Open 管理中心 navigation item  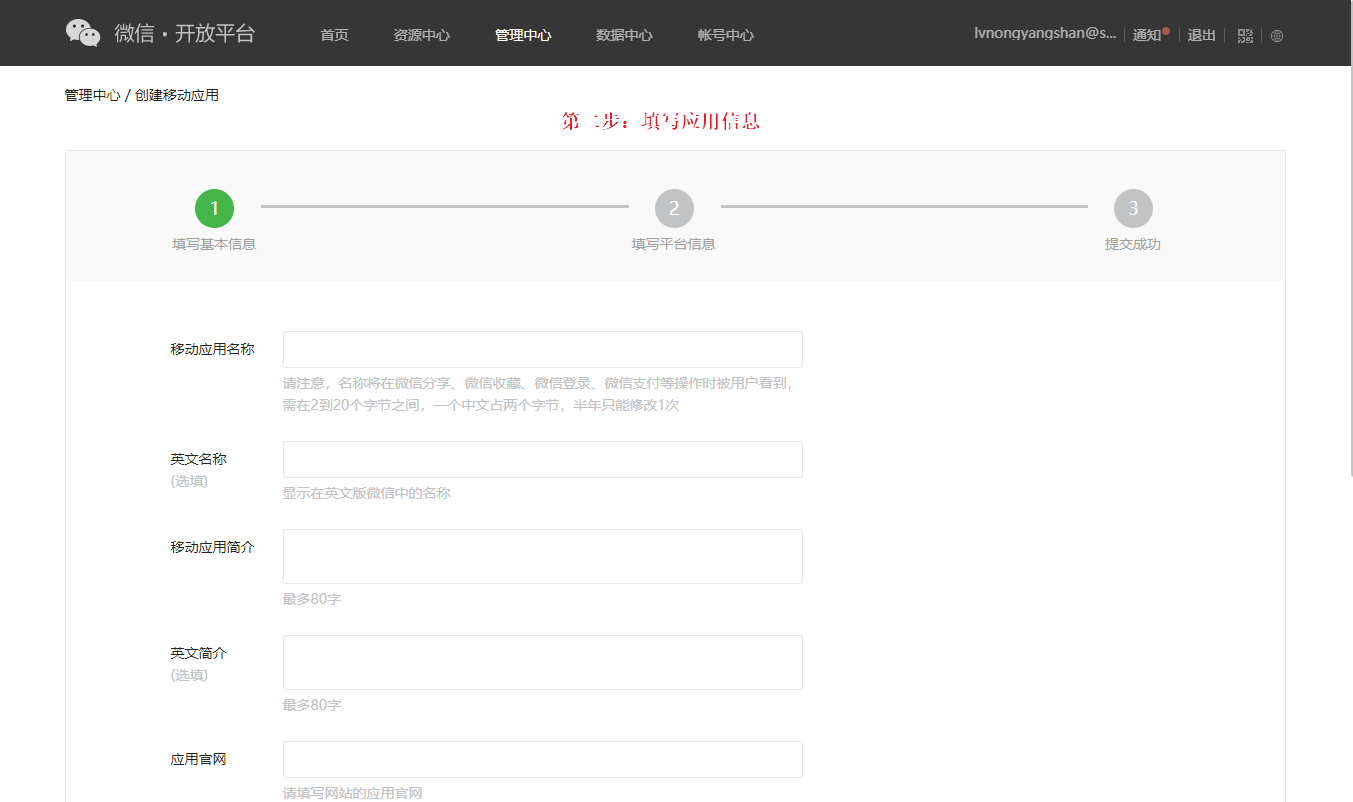pos(523,35)
